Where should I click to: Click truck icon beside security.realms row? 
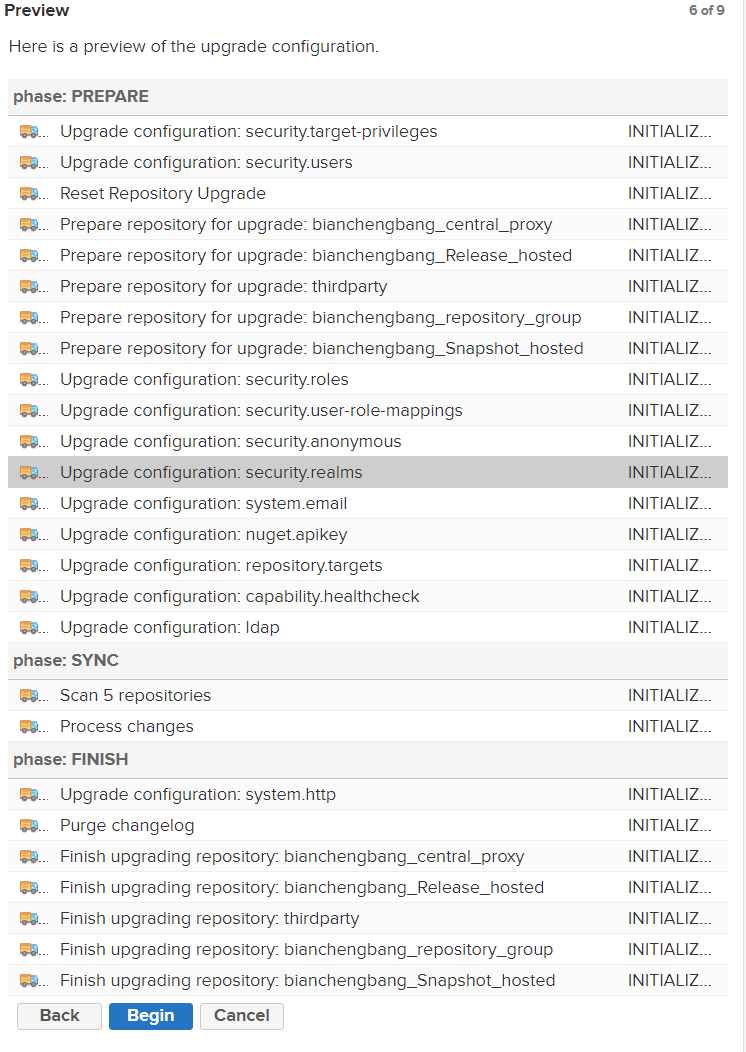(30, 472)
